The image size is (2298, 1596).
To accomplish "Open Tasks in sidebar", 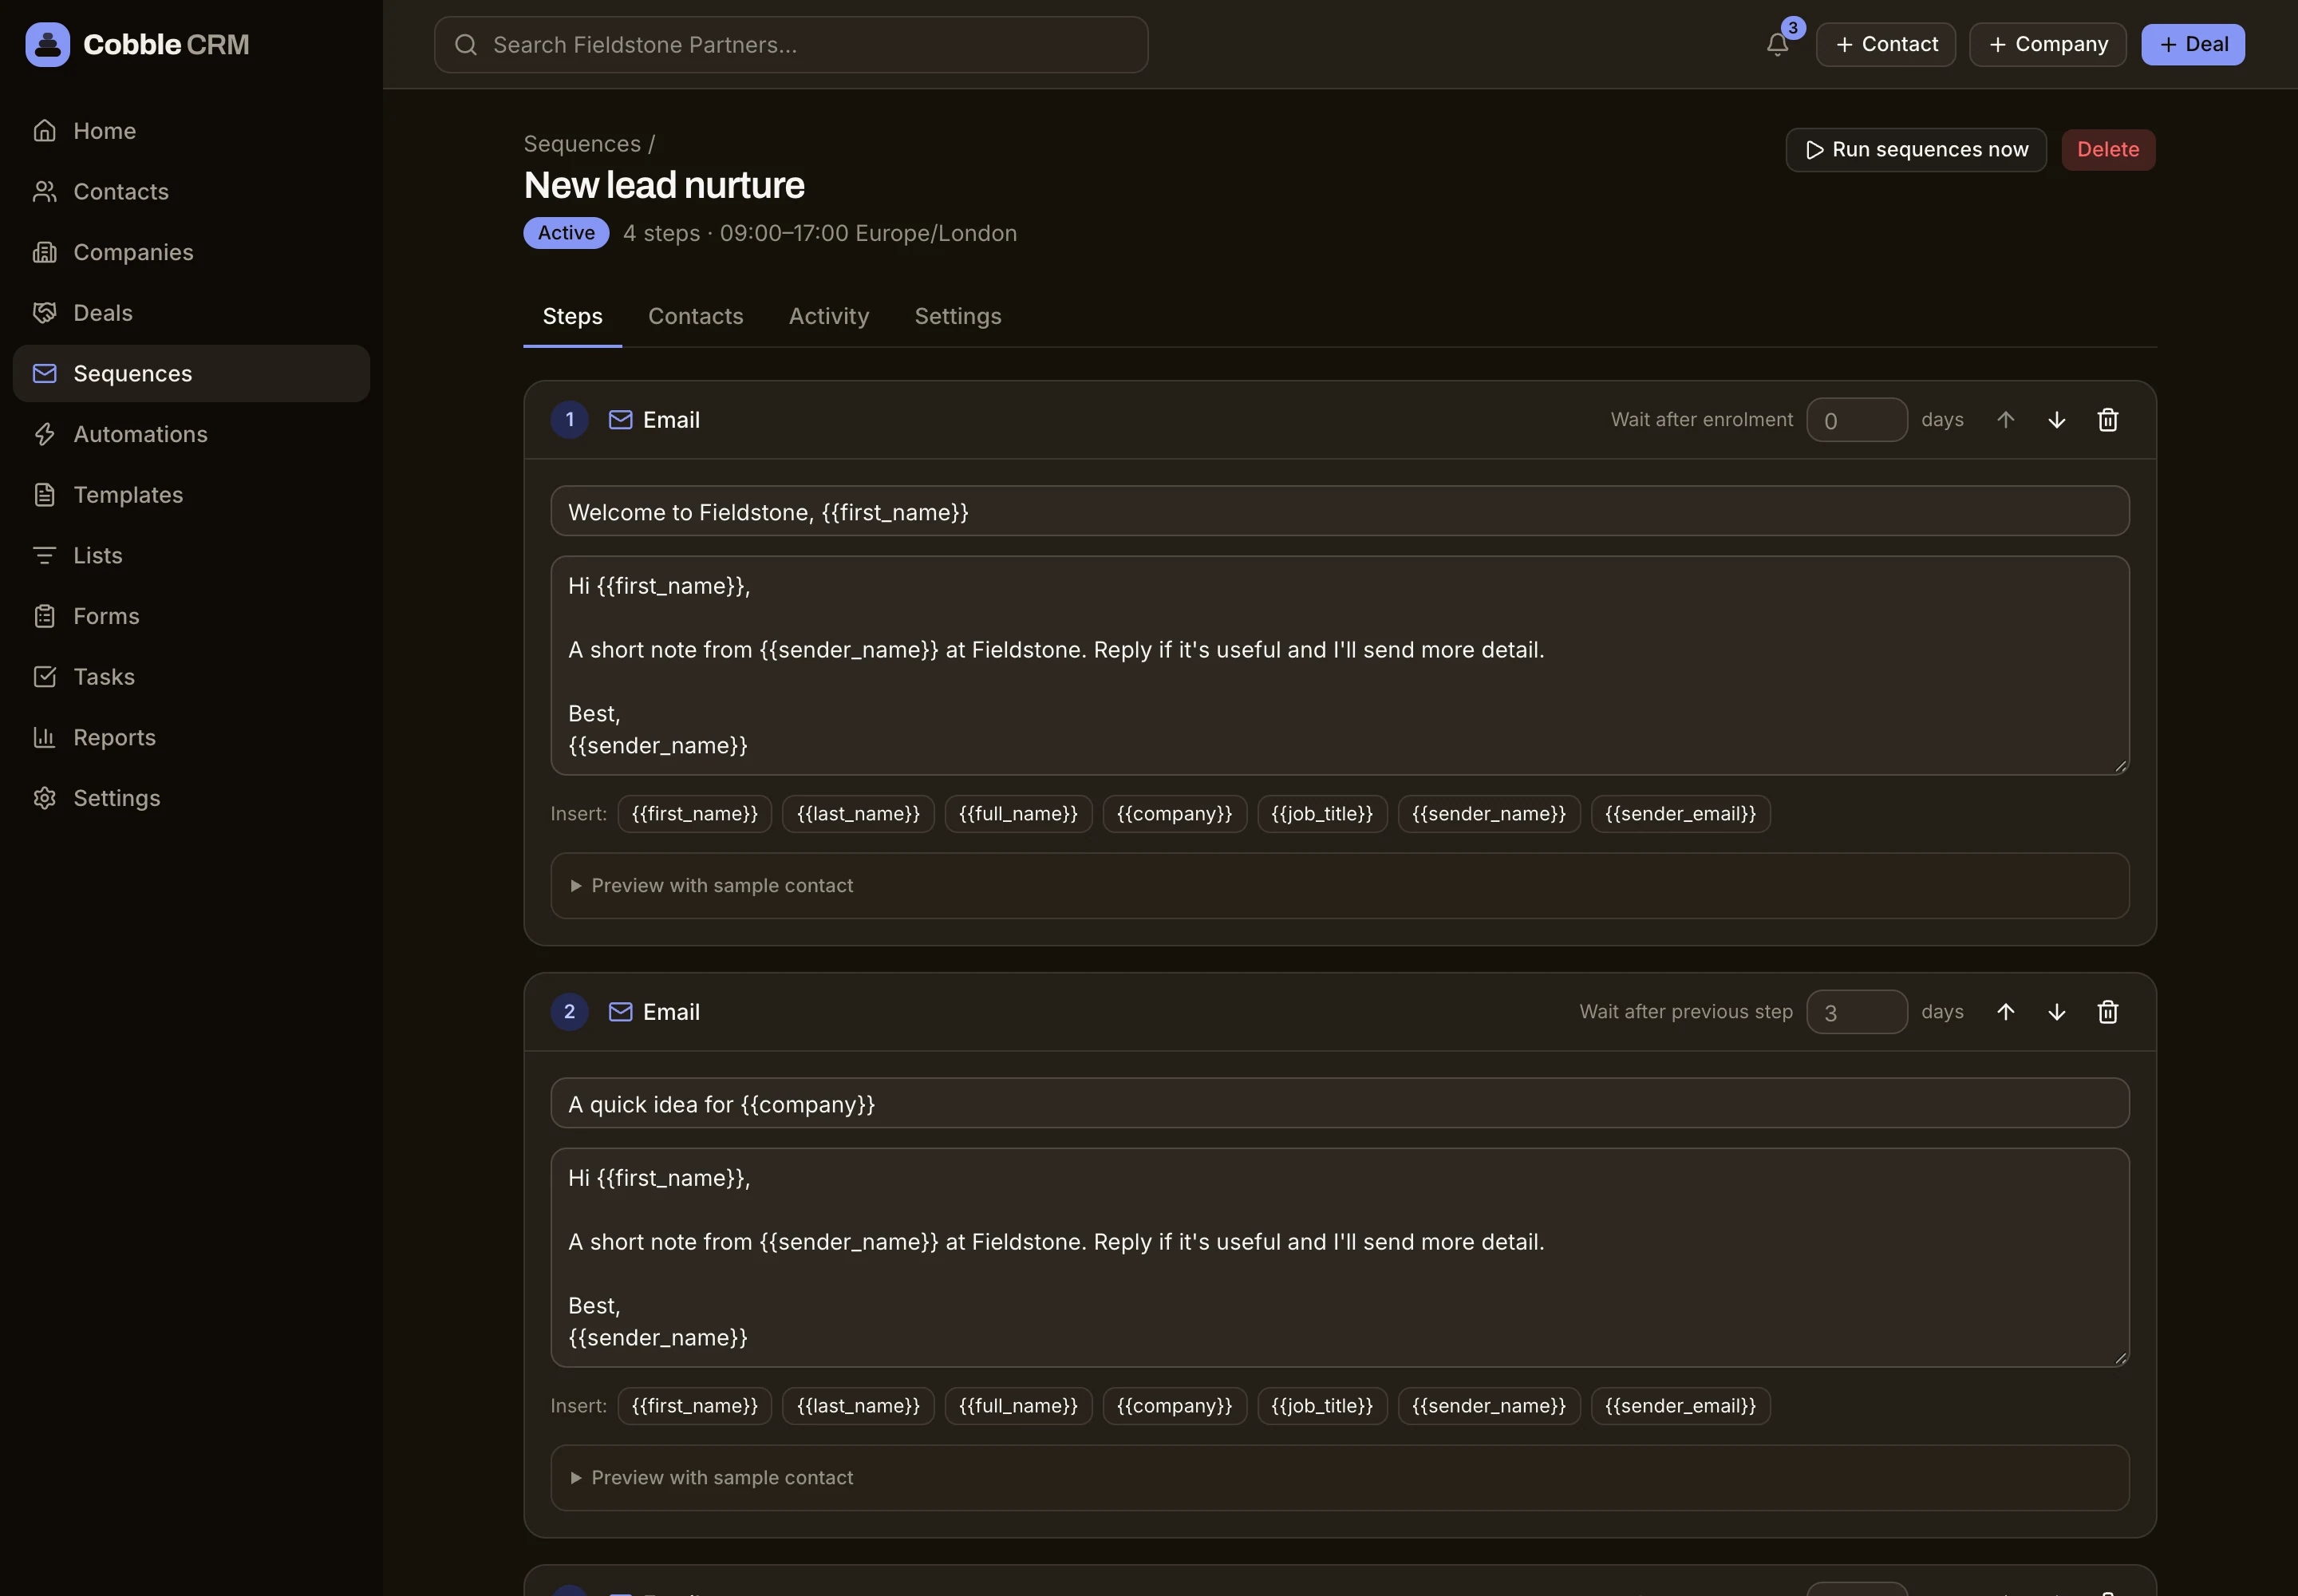I will tap(191, 677).
